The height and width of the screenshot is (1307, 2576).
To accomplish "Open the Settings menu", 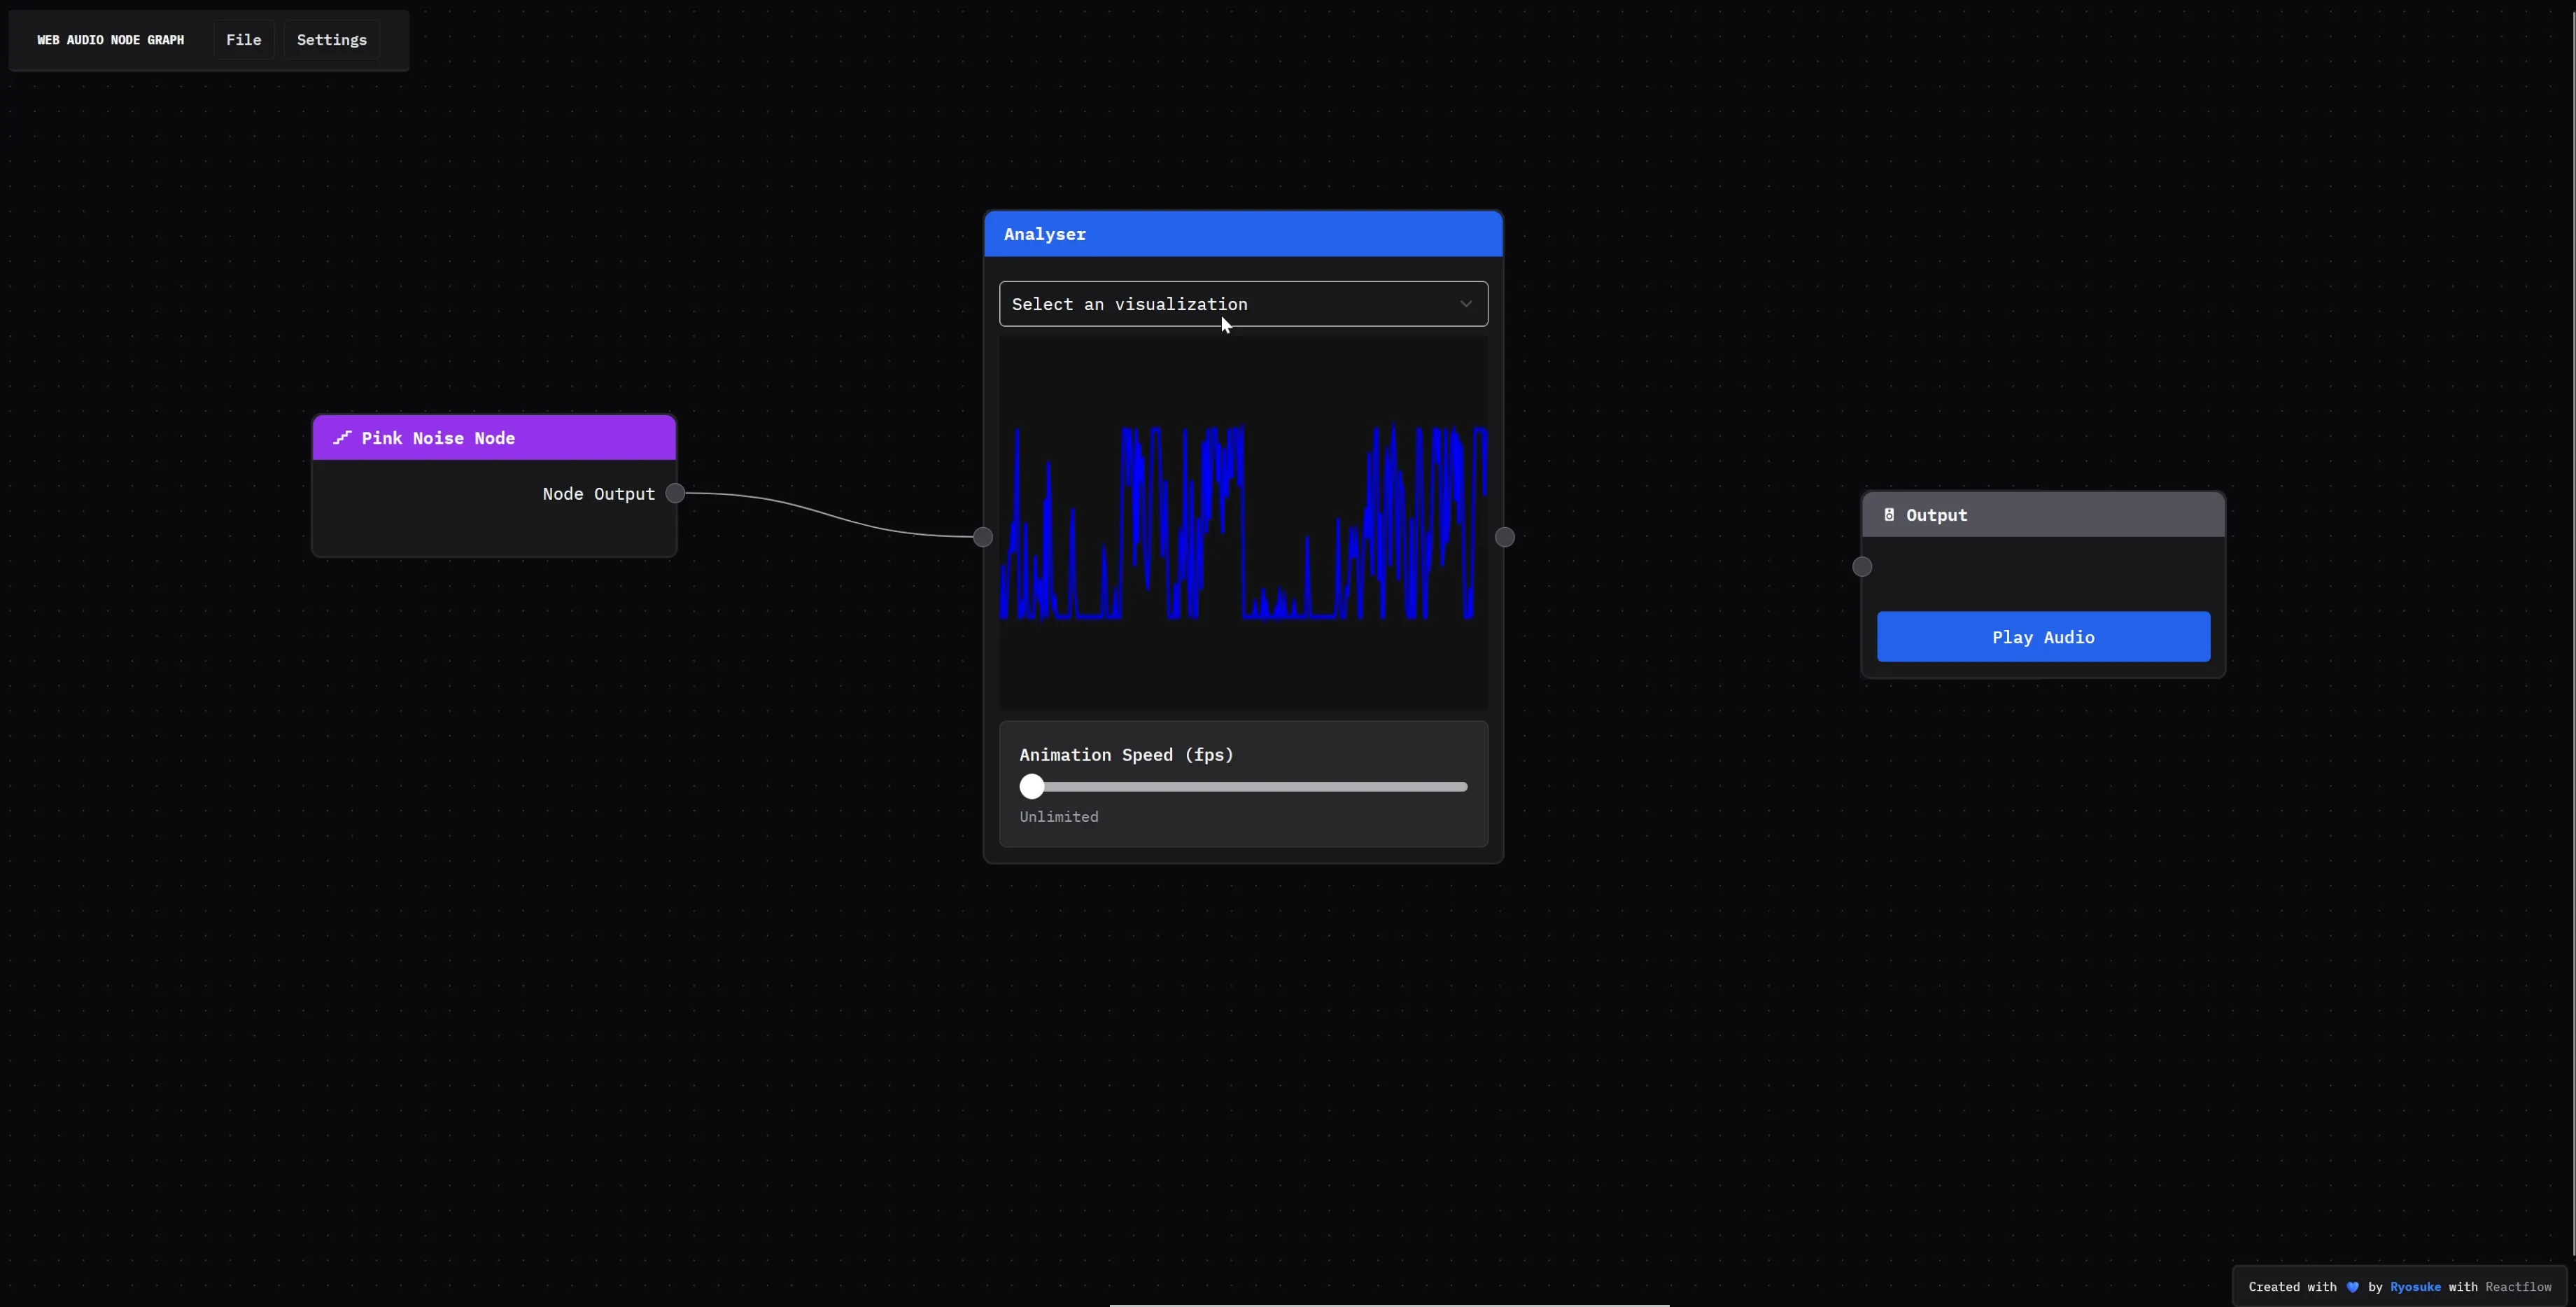I will coord(331,39).
